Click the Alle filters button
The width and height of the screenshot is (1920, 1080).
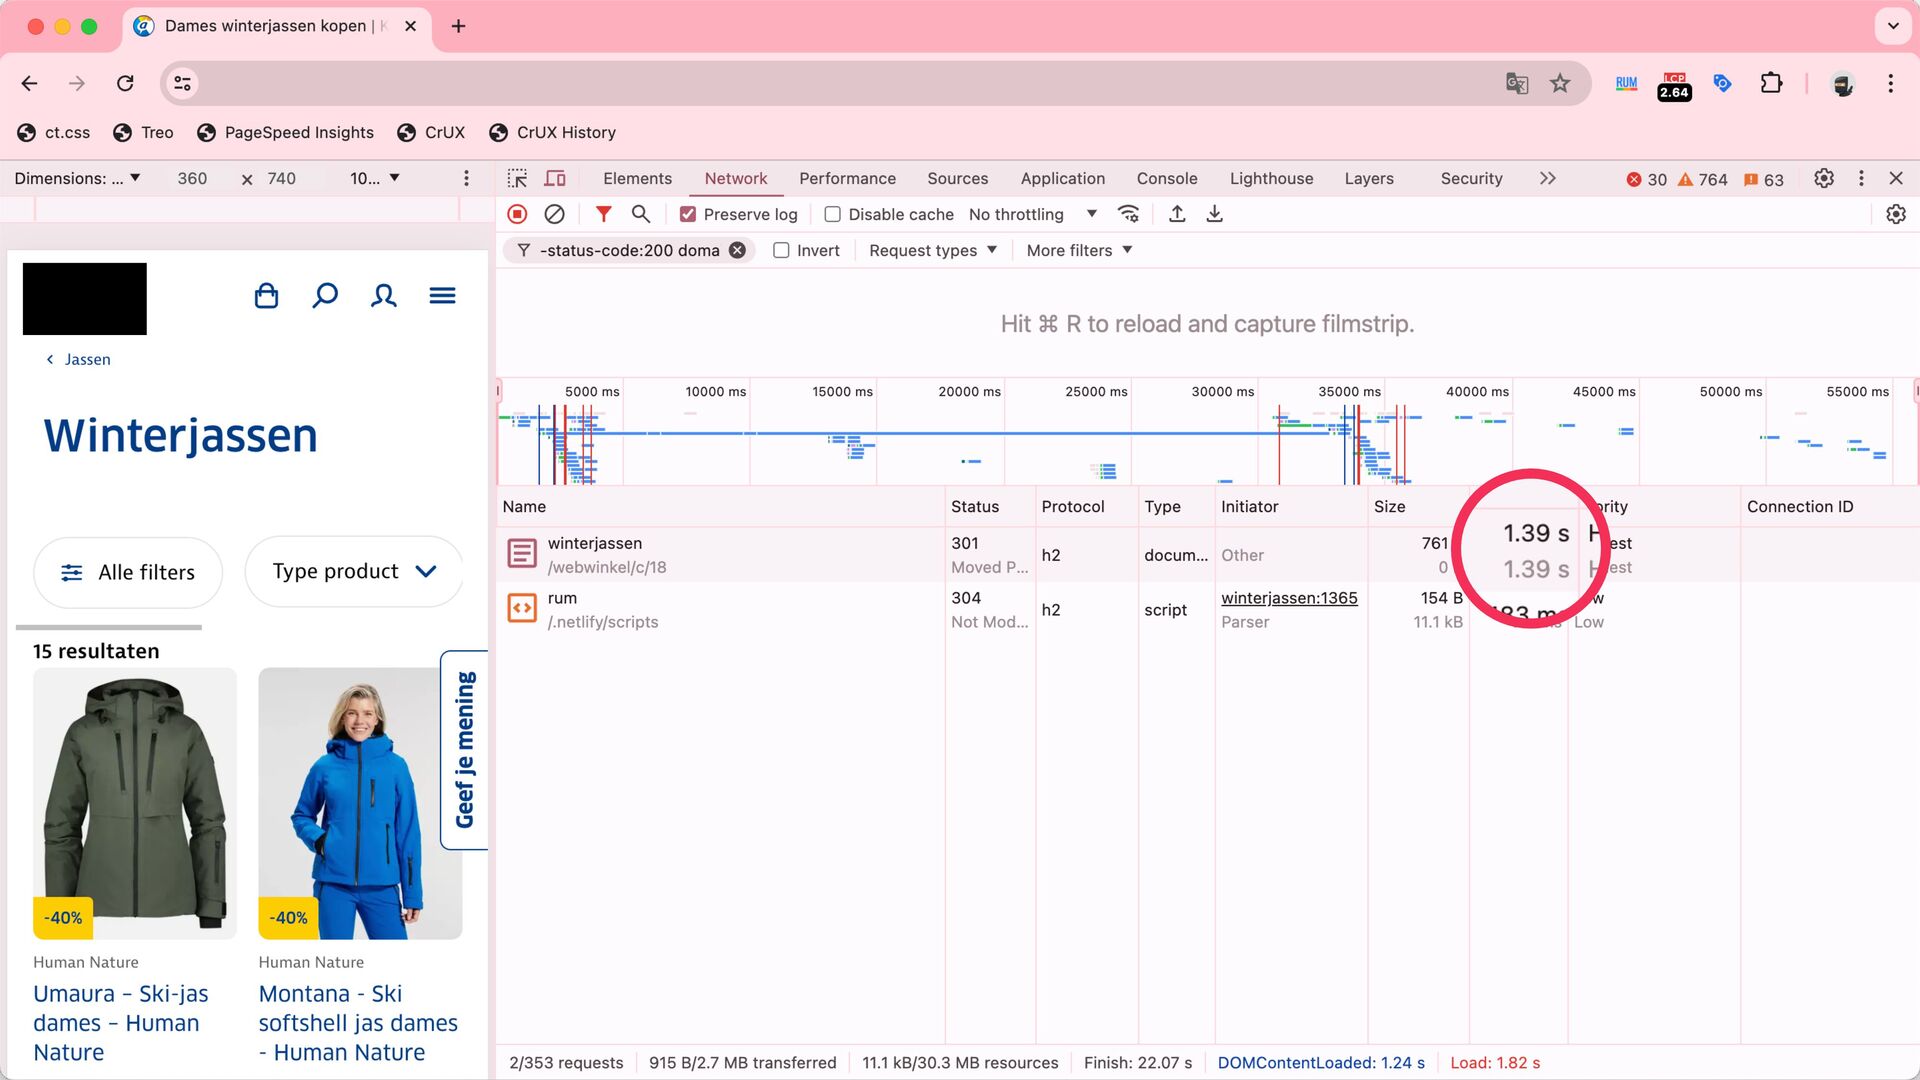[x=128, y=572]
